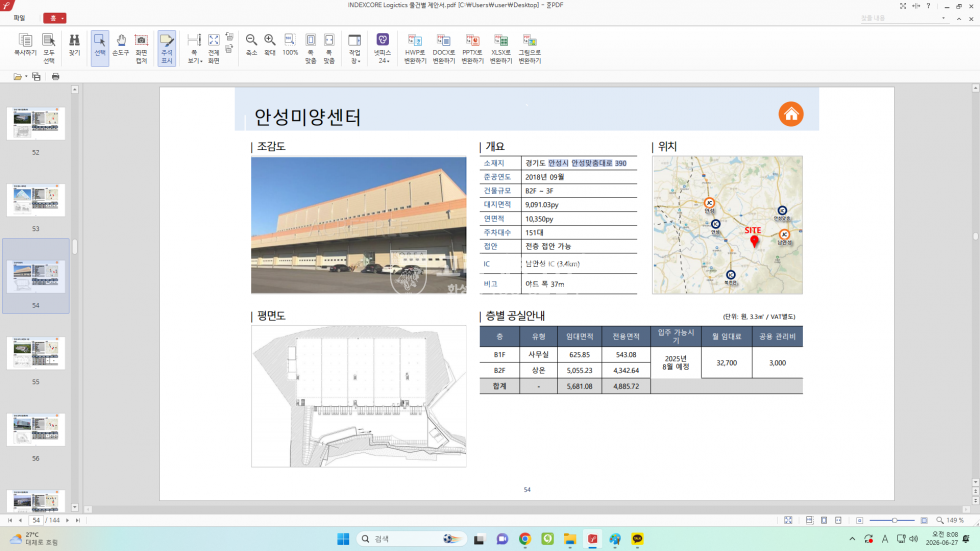Click the 폭 맞춤 (fit width) icon

329,48
